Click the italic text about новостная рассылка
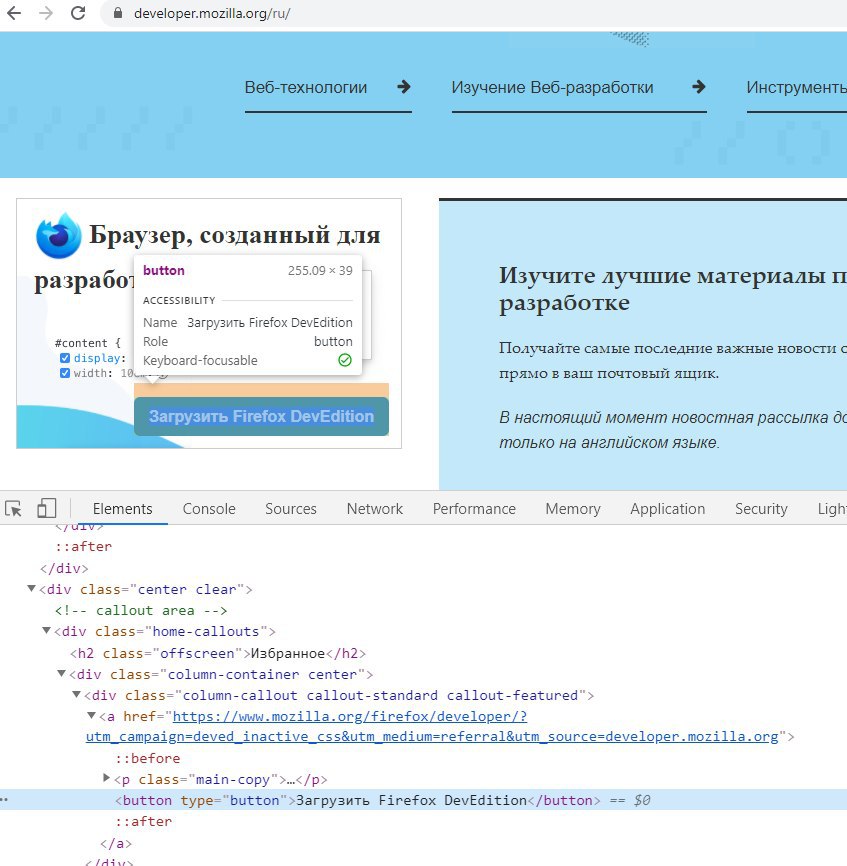Screen dimensions: 847x866 tap(673, 430)
